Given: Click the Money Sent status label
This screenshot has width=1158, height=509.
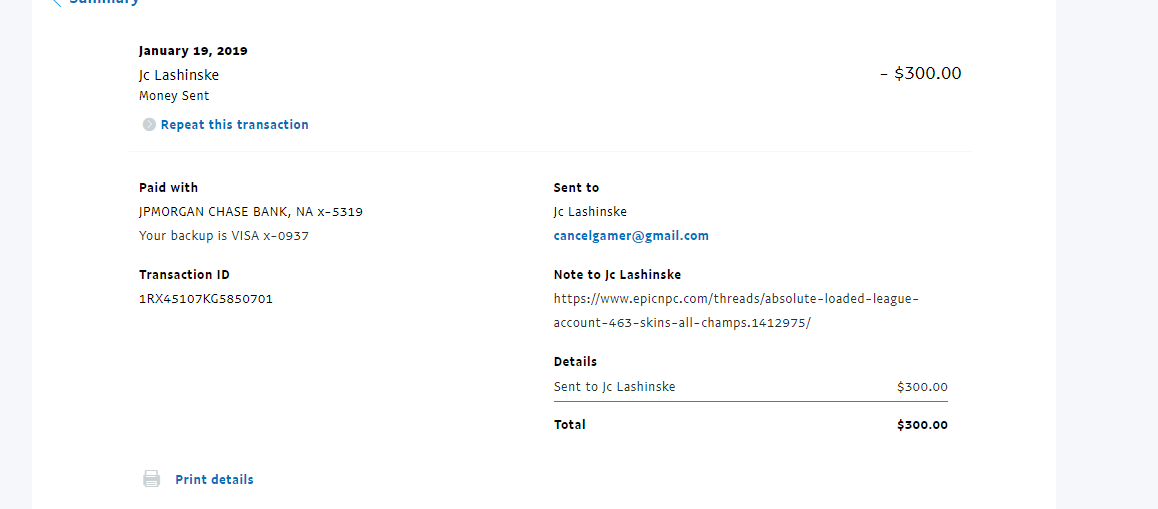Looking at the screenshot, I should [174, 96].
